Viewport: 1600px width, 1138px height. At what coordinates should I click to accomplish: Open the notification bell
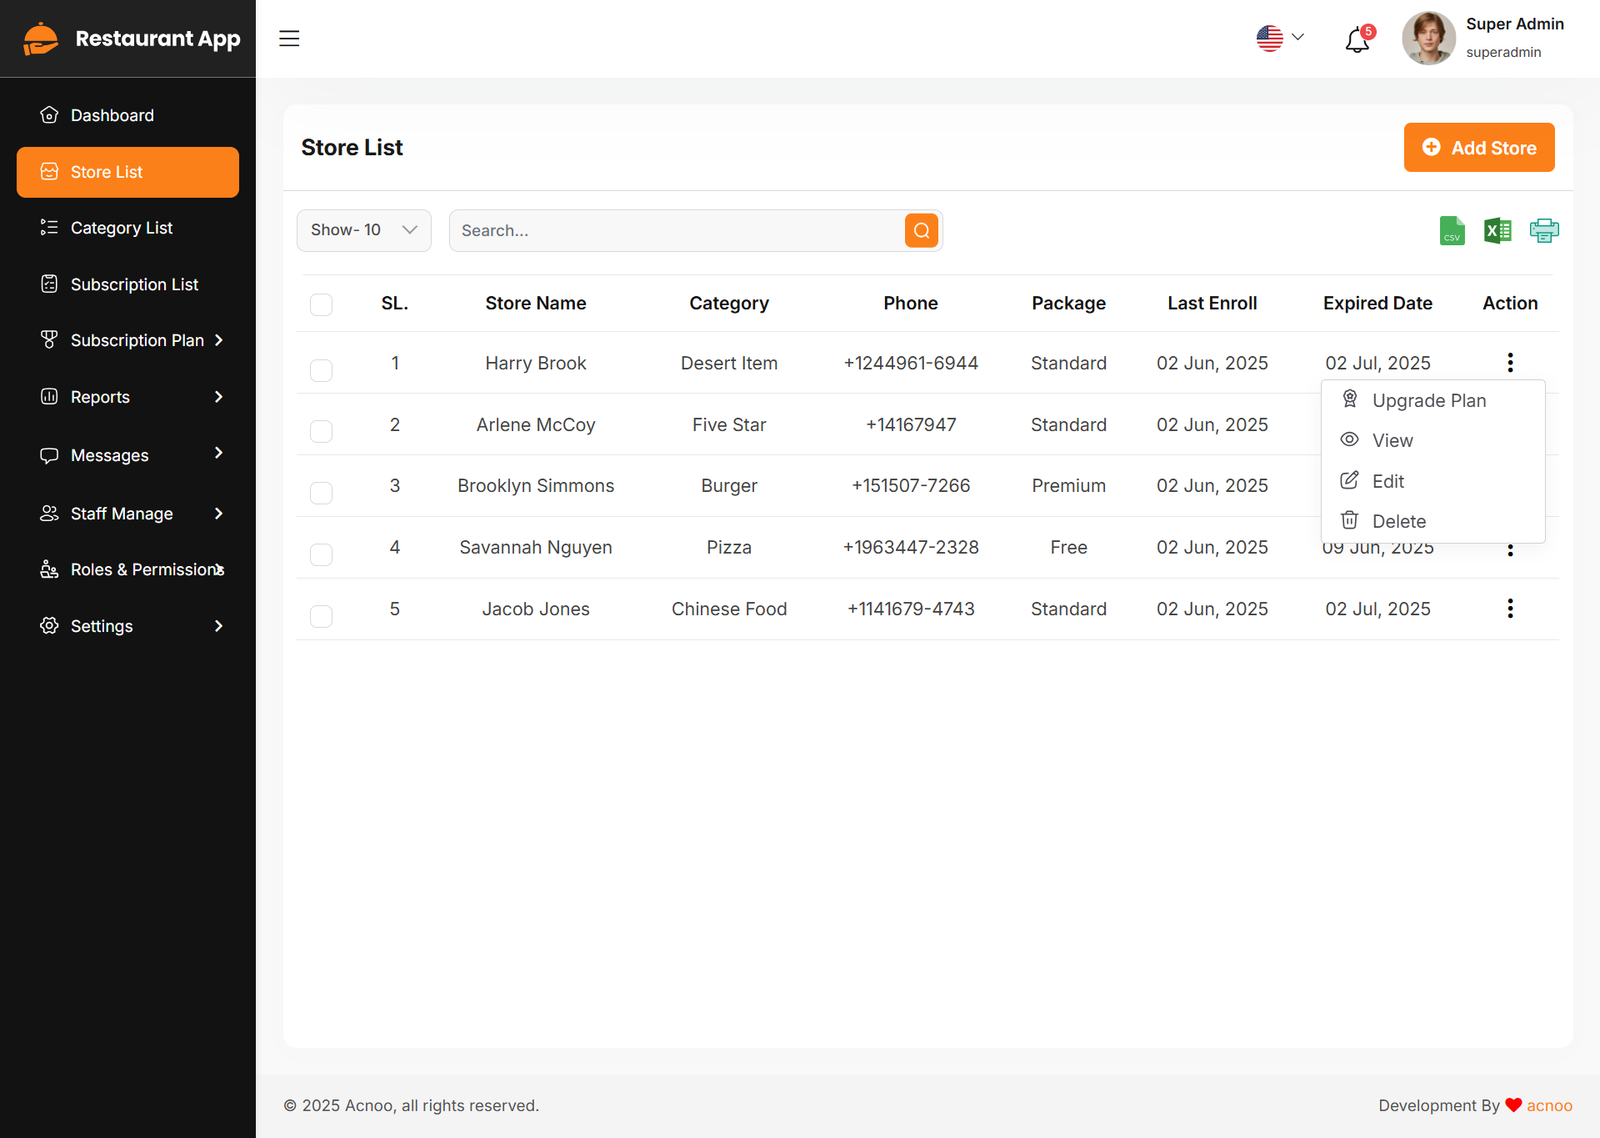pyautogui.click(x=1357, y=40)
